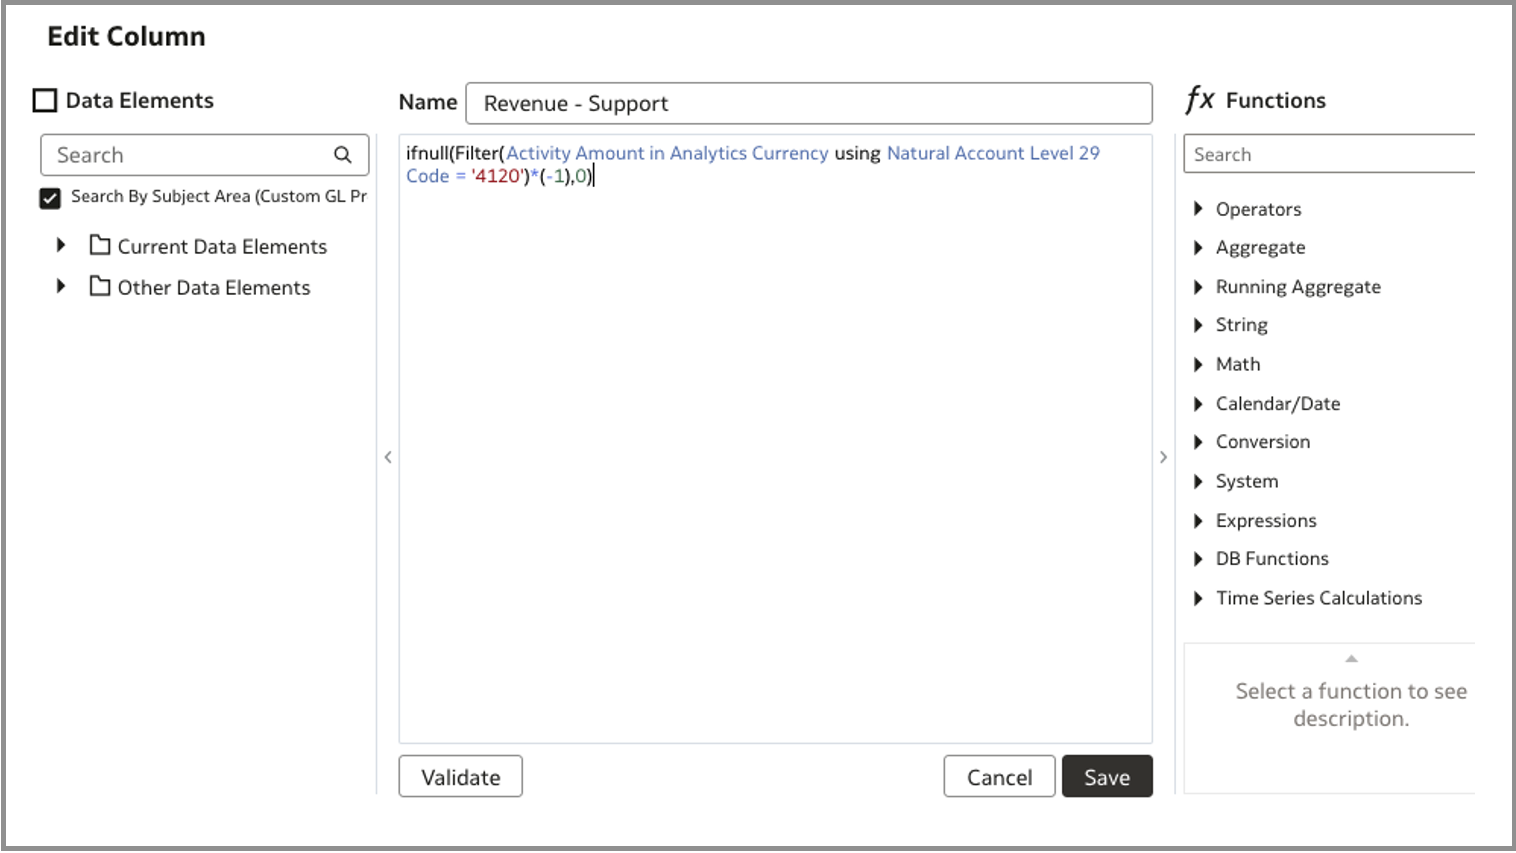
Task: Click the right chevron beside the formula editor
Action: point(1163,457)
